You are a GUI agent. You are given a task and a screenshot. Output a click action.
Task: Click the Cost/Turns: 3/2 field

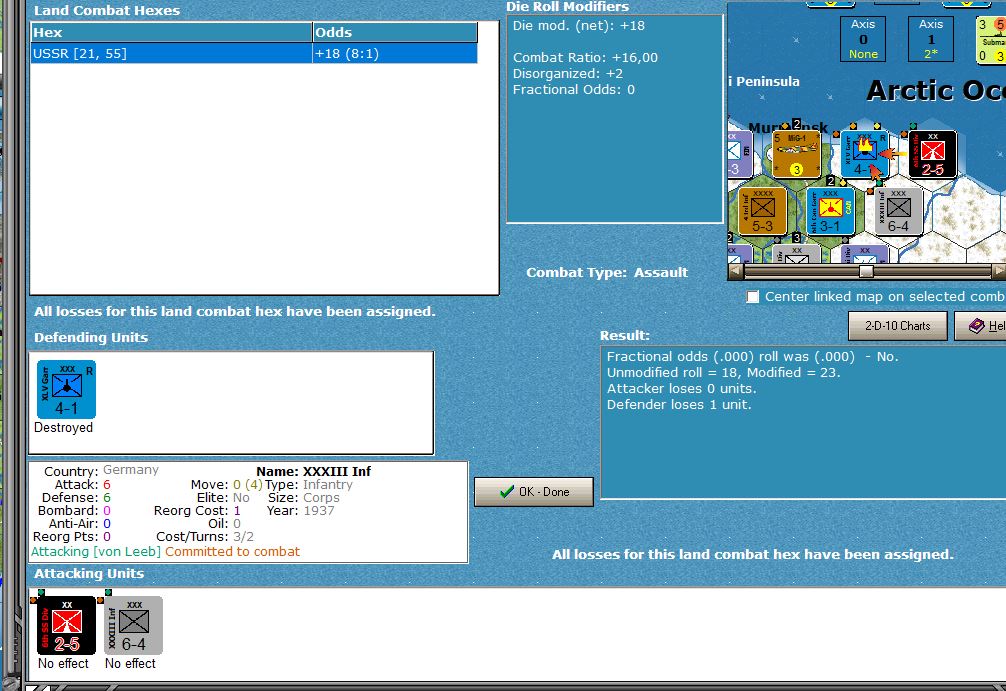pos(205,537)
